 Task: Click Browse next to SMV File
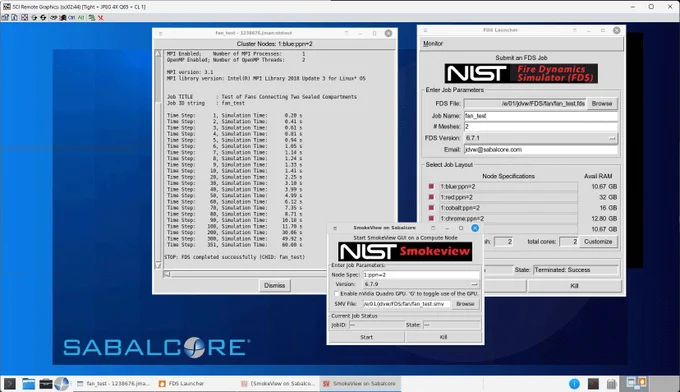[x=465, y=304]
